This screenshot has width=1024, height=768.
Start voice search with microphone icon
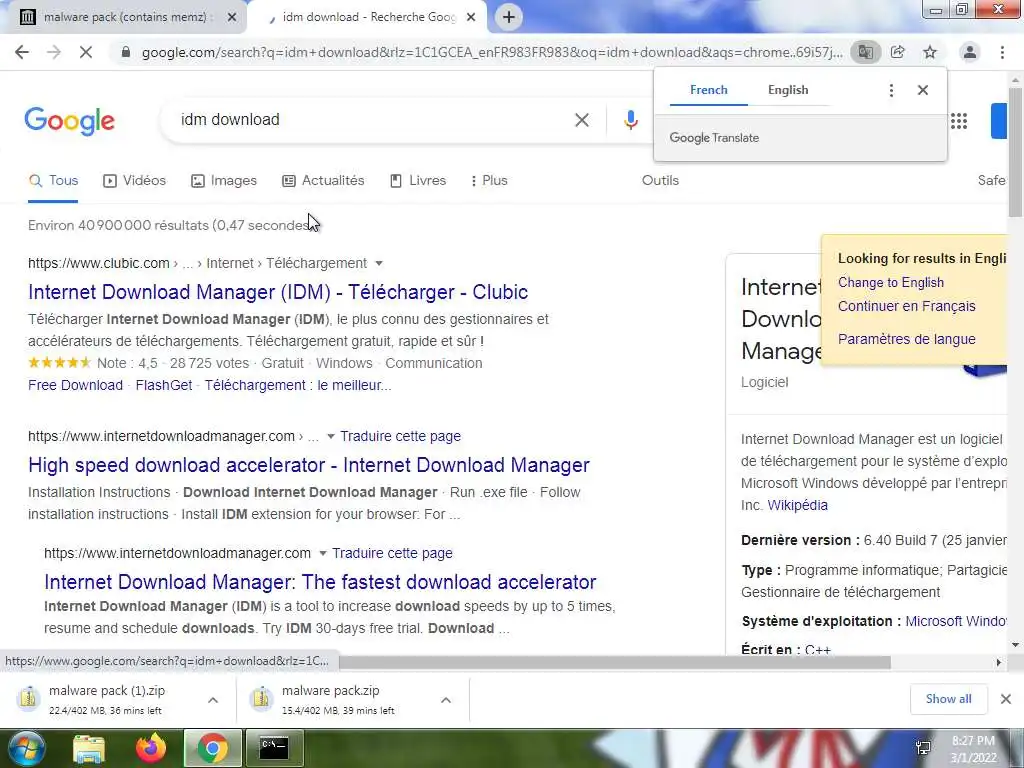tap(630, 120)
